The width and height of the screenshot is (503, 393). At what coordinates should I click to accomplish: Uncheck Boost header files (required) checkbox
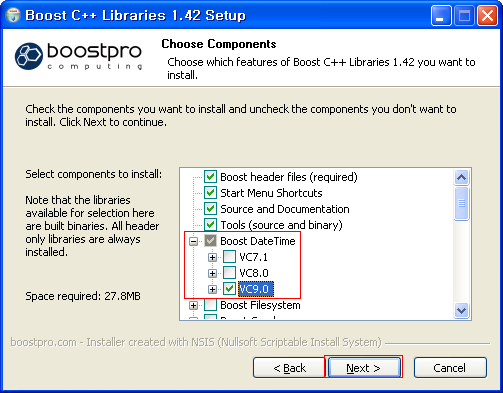(210, 176)
